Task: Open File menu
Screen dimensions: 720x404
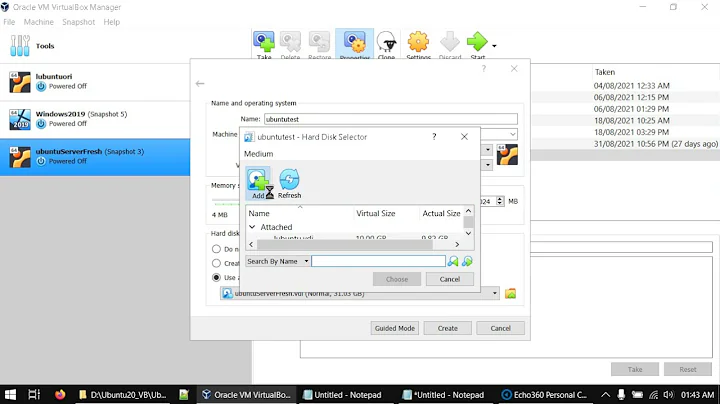Action: click(x=9, y=22)
